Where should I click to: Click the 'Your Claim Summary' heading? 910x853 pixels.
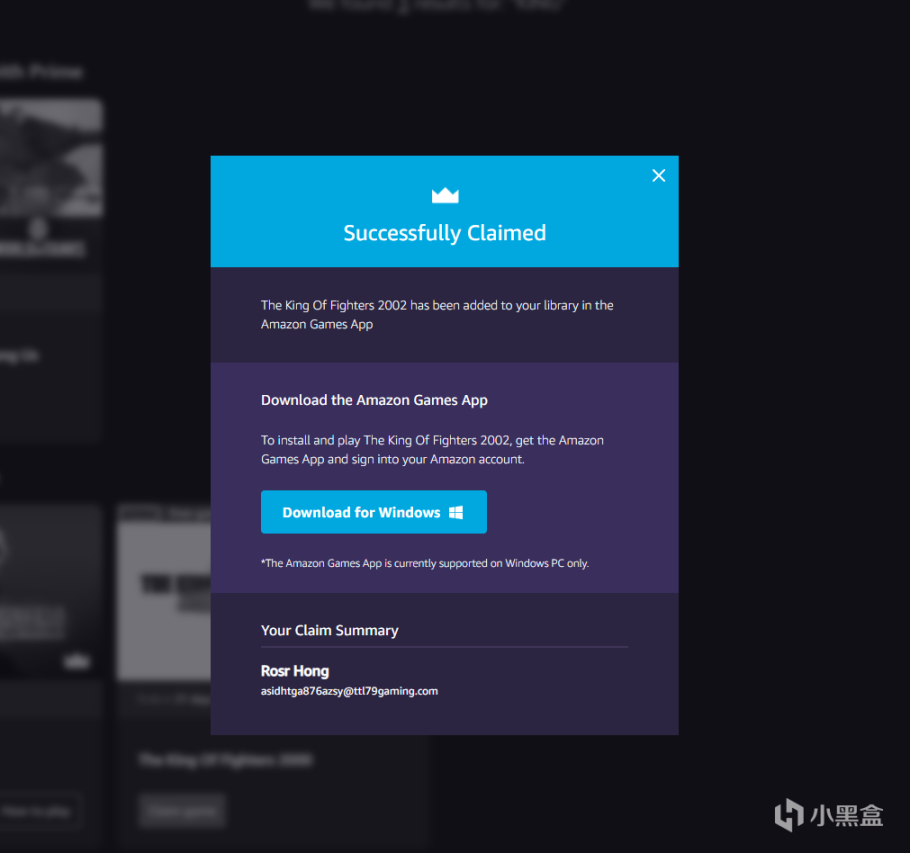[x=330, y=630]
